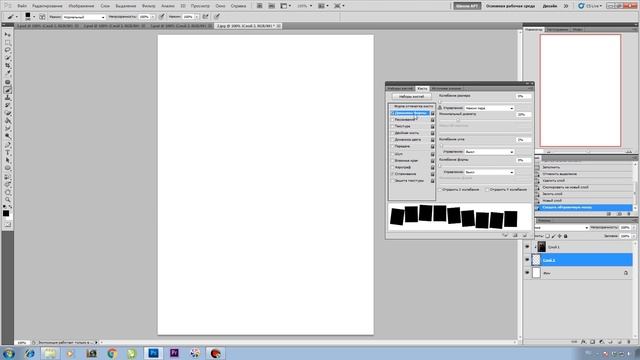This screenshot has width=640, height=360.
Task: Click the lock icon beside Текстура
Action: pos(432,127)
